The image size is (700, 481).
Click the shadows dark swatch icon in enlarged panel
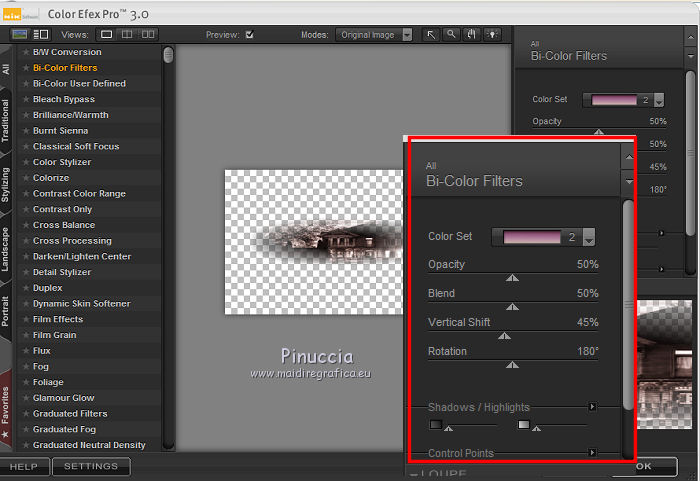[x=436, y=424]
